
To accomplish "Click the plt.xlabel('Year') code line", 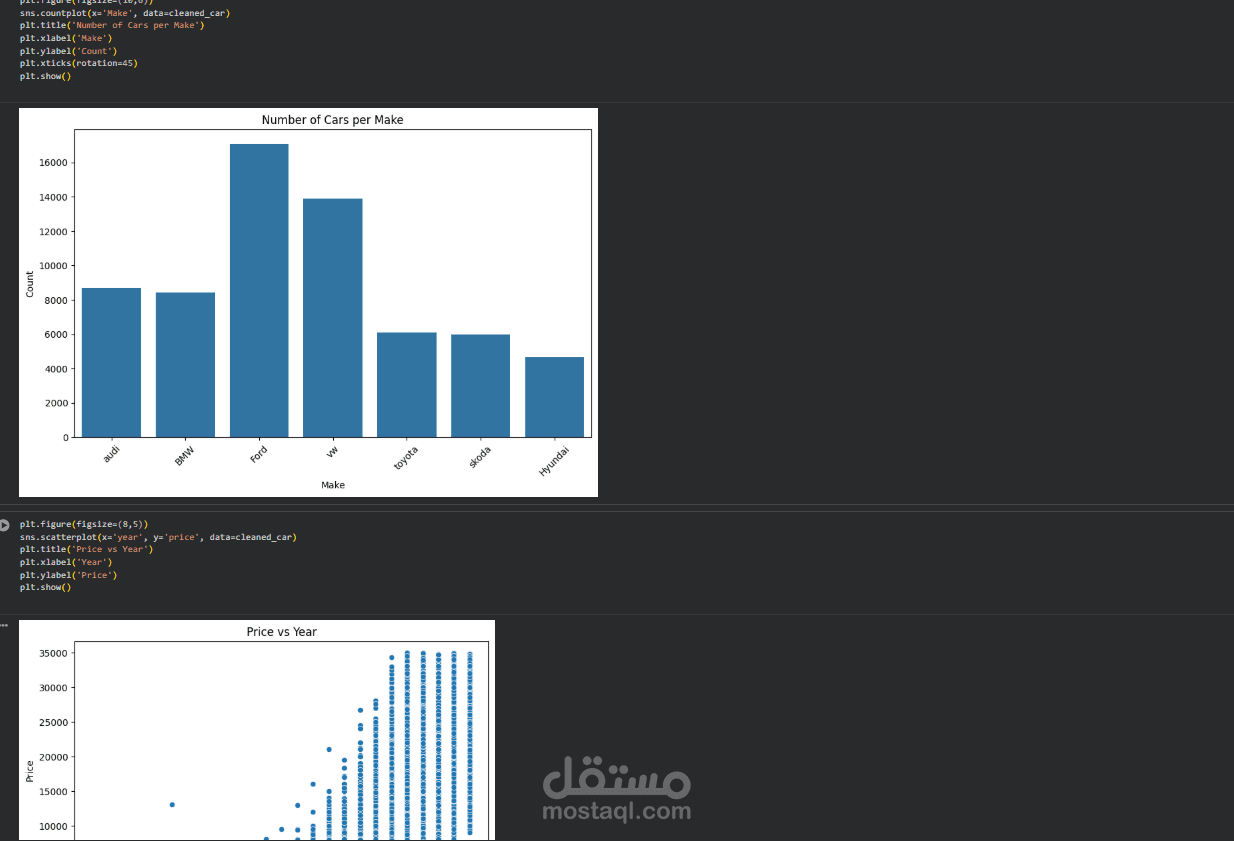I will 66,562.
